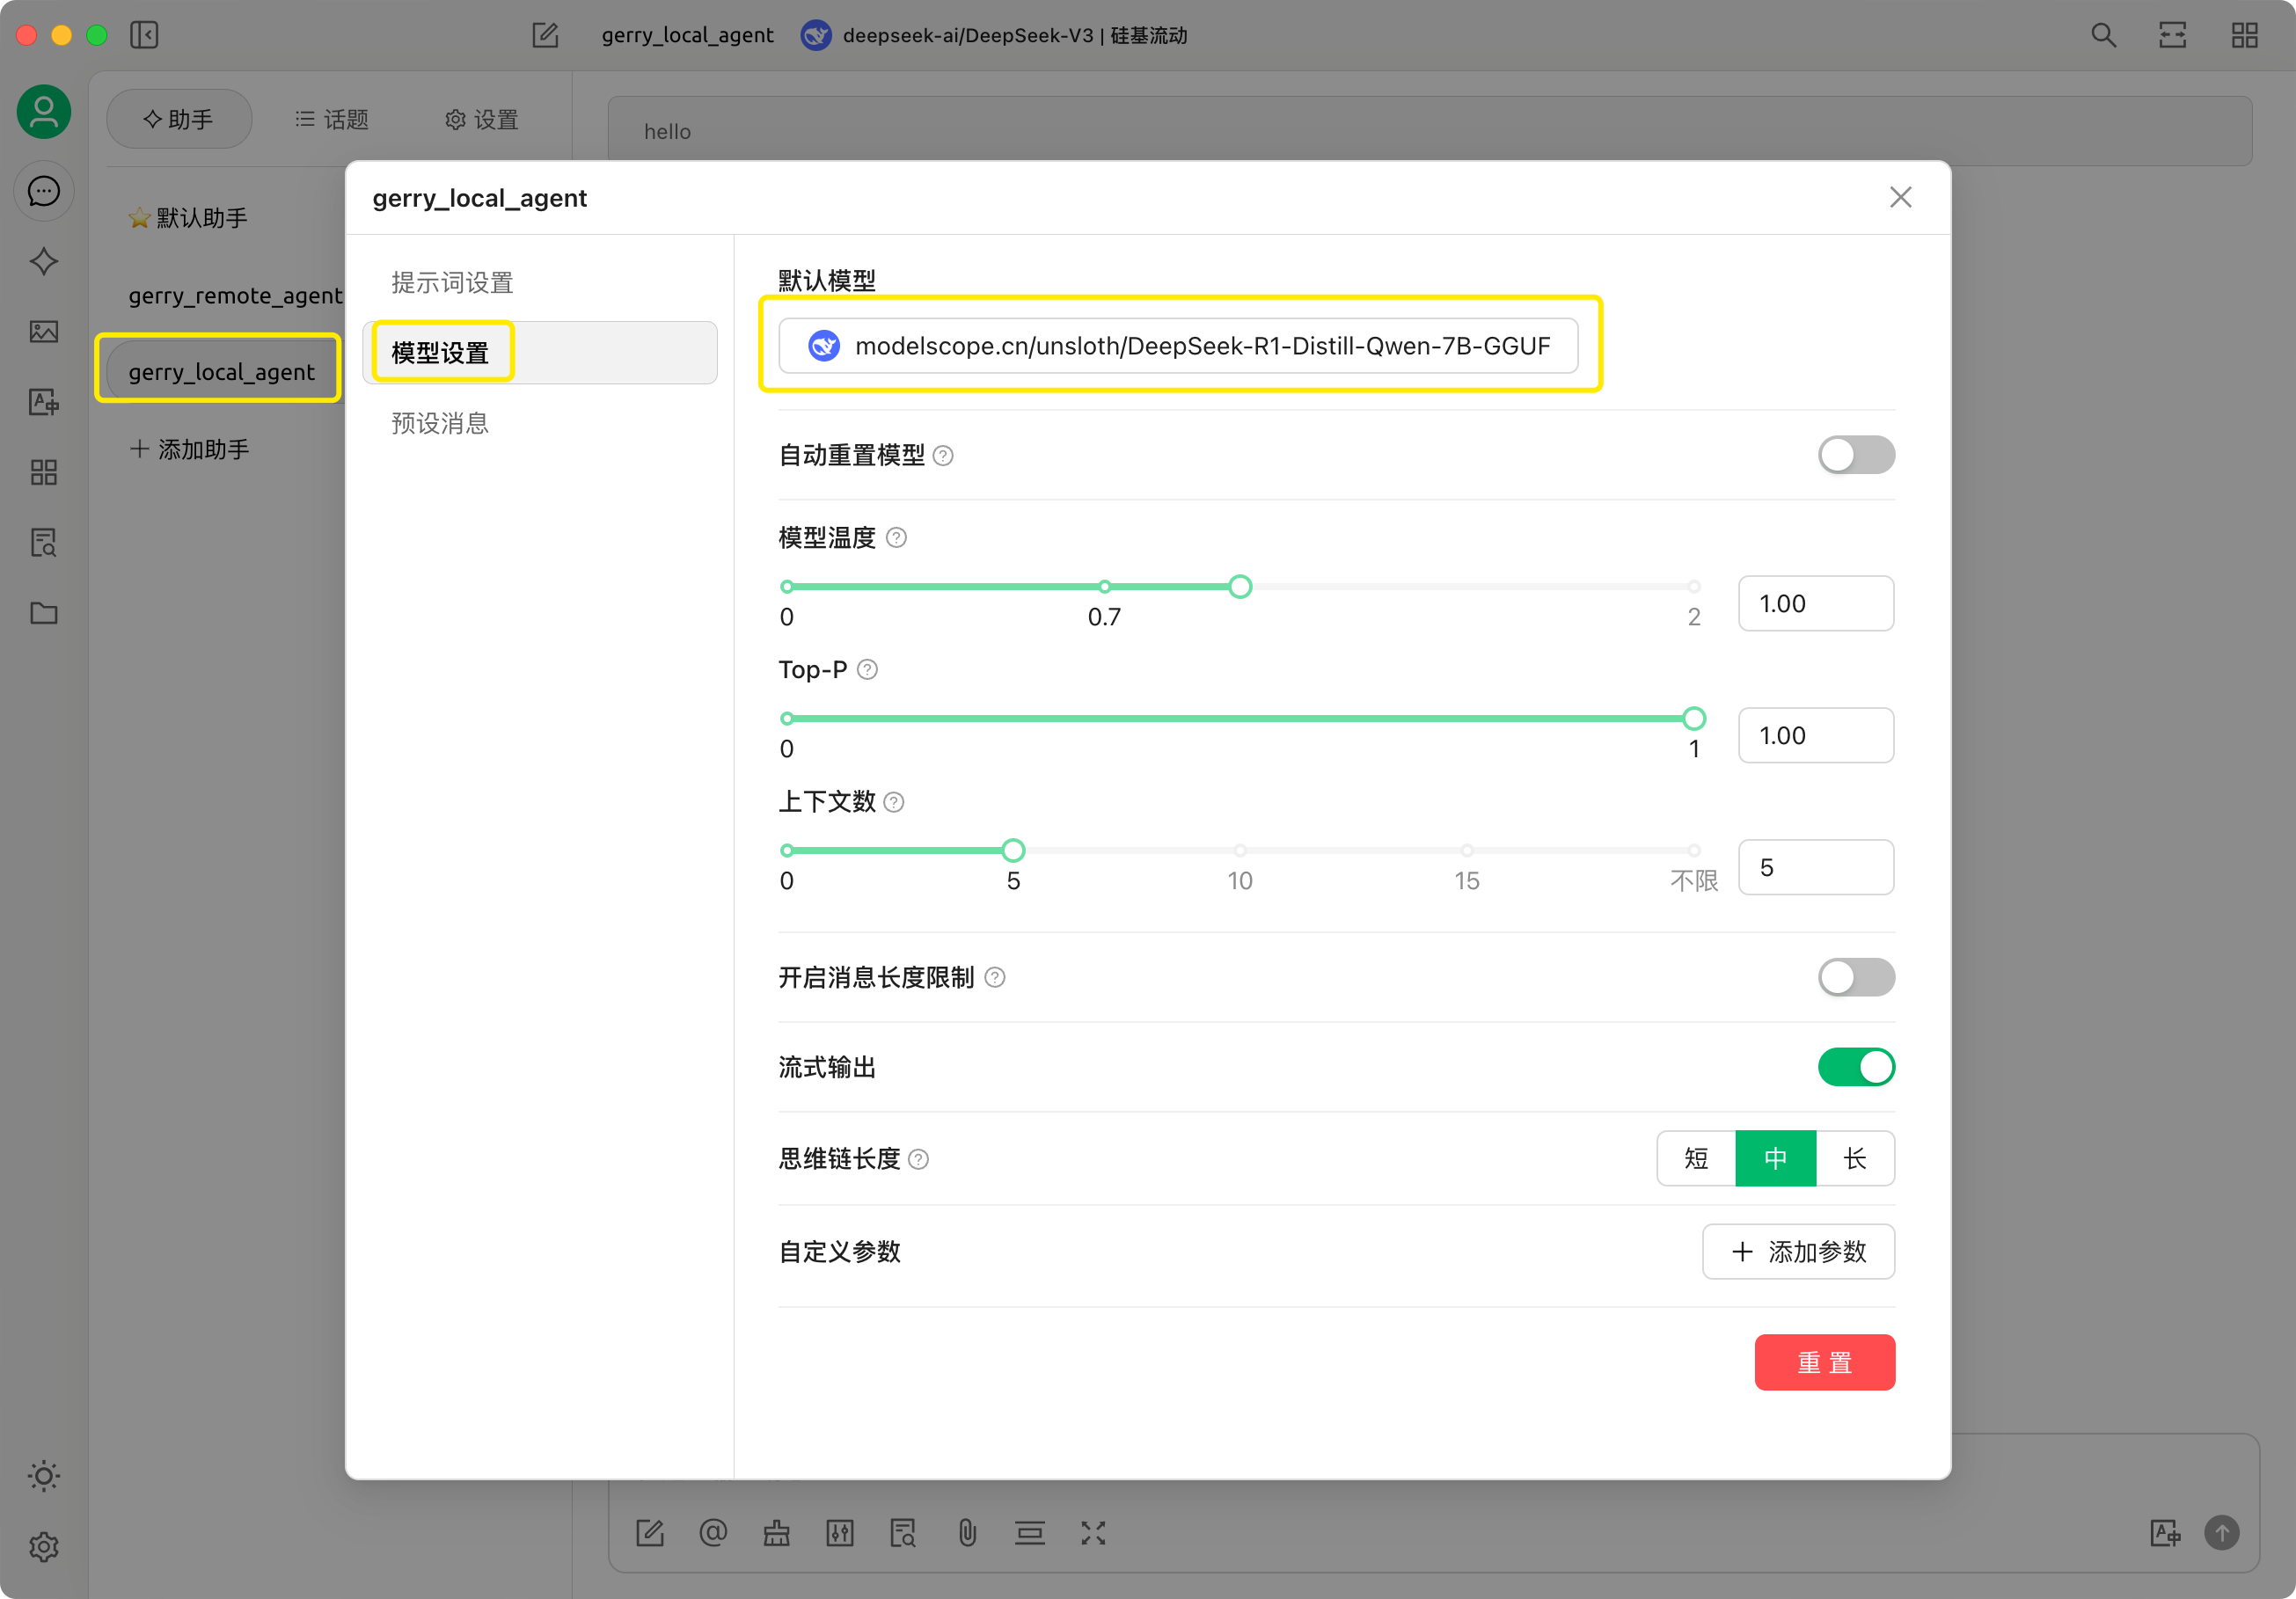2296x1599 pixels.
Task: Switch to the 设置 tab
Action: coord(482,119)
